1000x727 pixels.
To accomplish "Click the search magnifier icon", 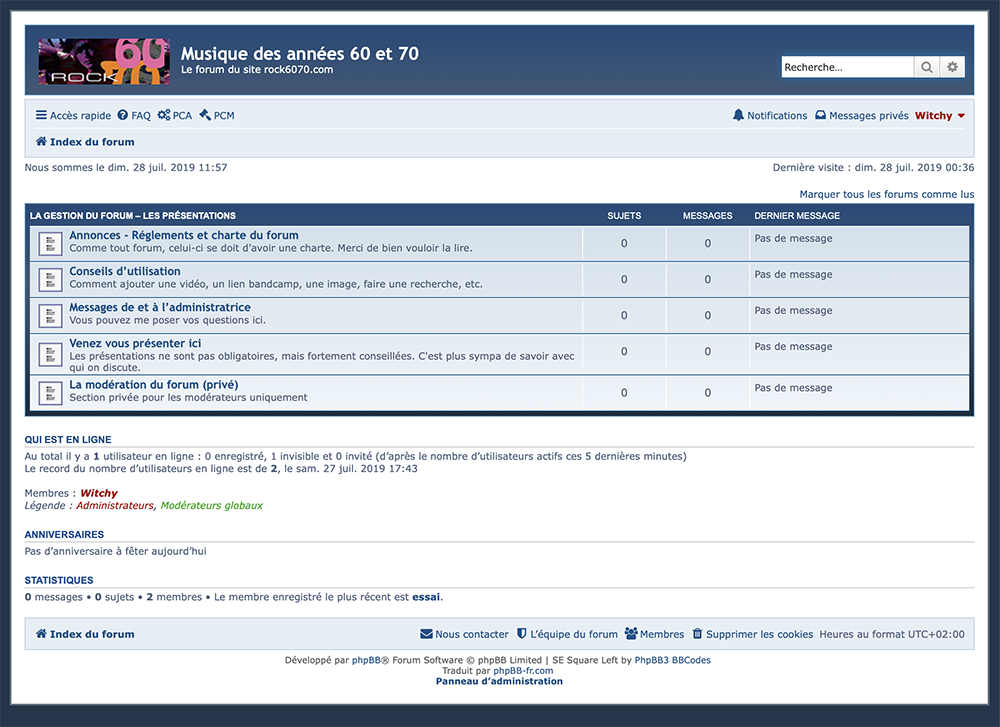I will [x=927, y=67].
